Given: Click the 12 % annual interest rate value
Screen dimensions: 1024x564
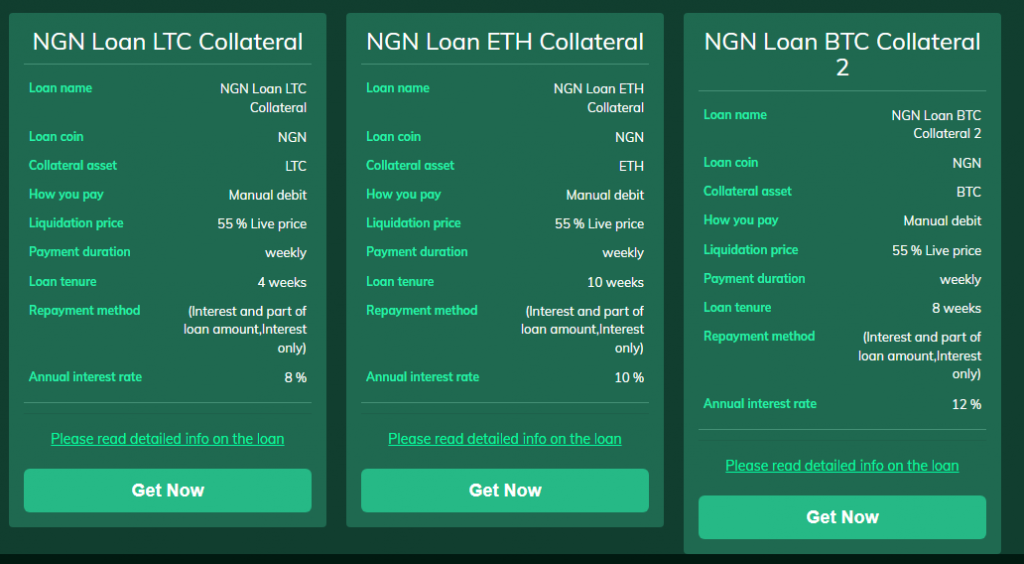Looking at the screenshot, I should (966, 405).
